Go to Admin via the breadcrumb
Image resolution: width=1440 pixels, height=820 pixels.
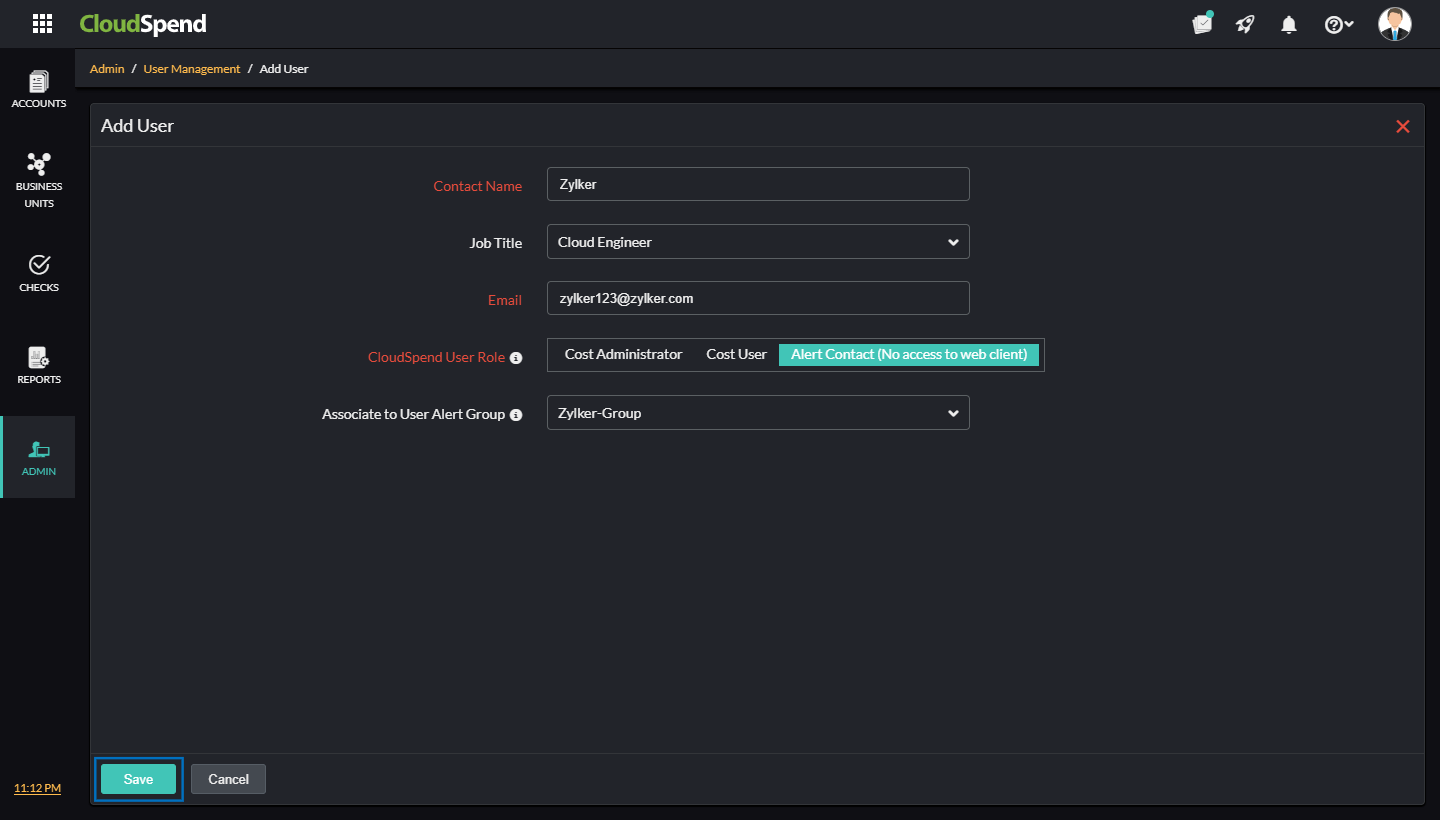point(107,68)
